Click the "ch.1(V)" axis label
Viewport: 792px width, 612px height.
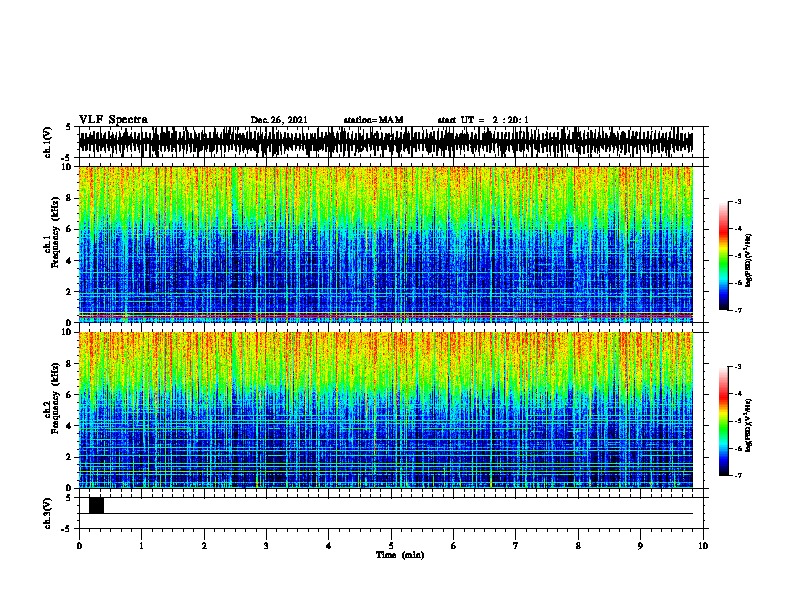[x=48, y=142]
